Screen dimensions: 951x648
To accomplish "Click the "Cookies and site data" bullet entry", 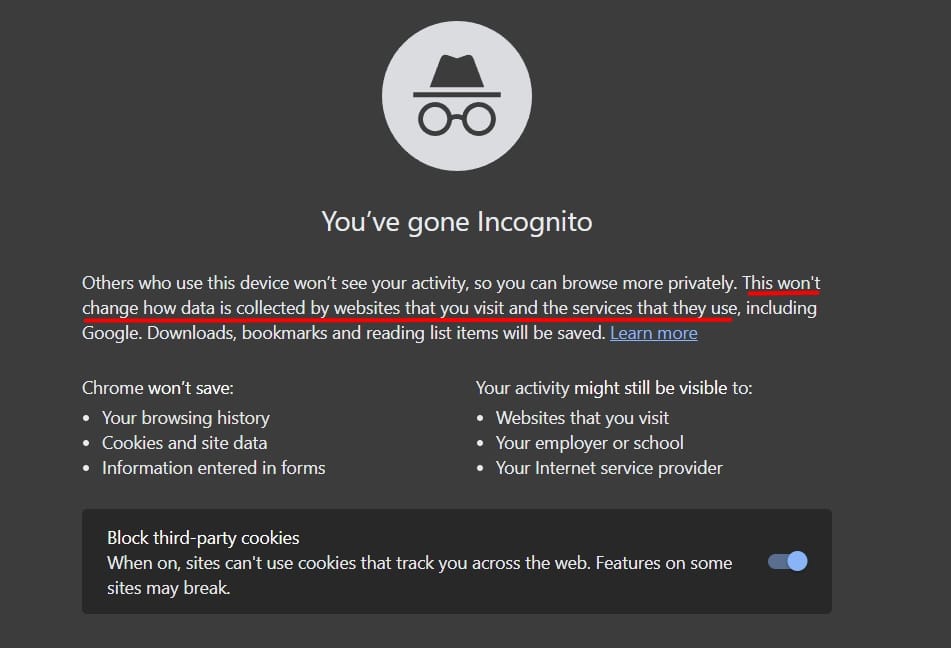I will tap(185, 442).
